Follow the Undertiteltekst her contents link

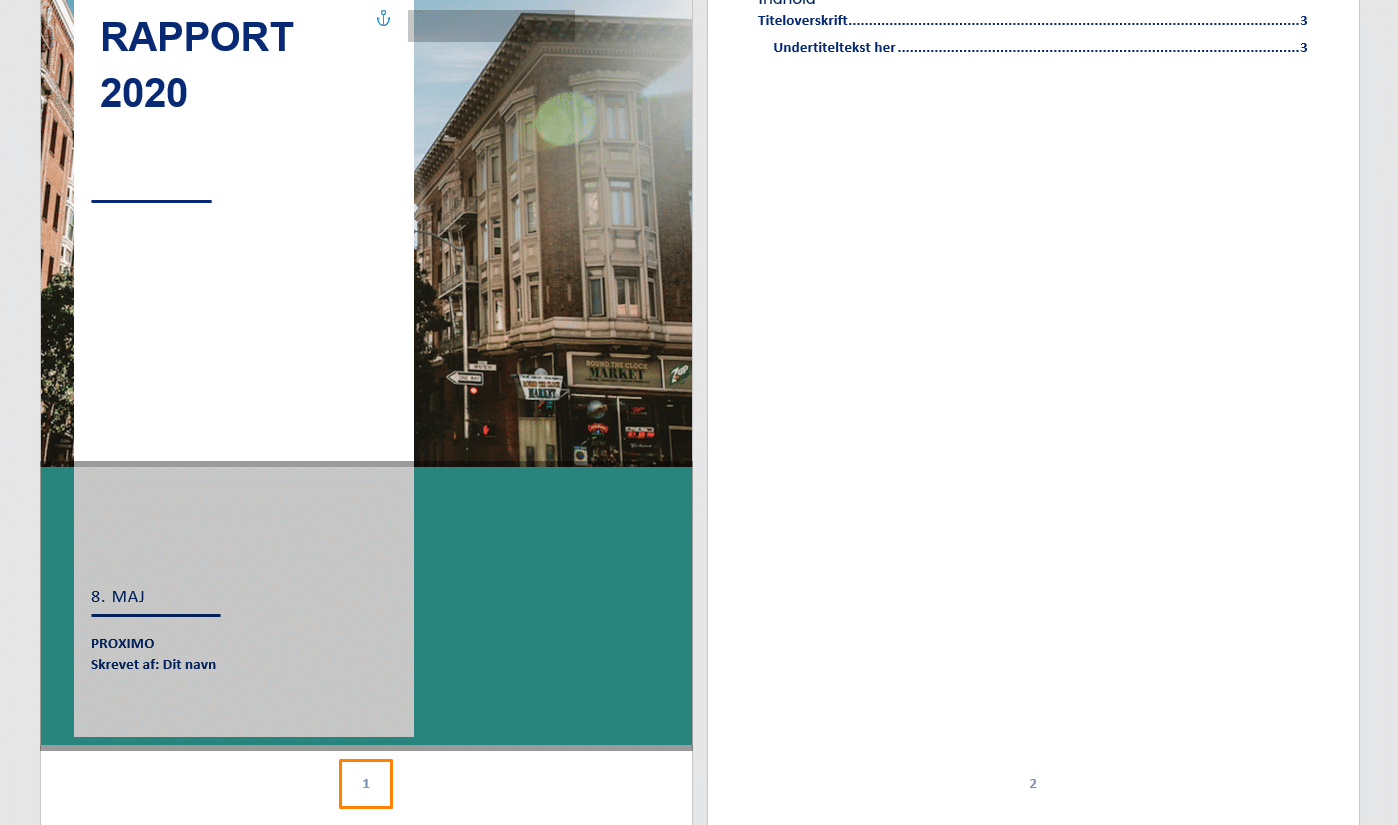point(834,48)
